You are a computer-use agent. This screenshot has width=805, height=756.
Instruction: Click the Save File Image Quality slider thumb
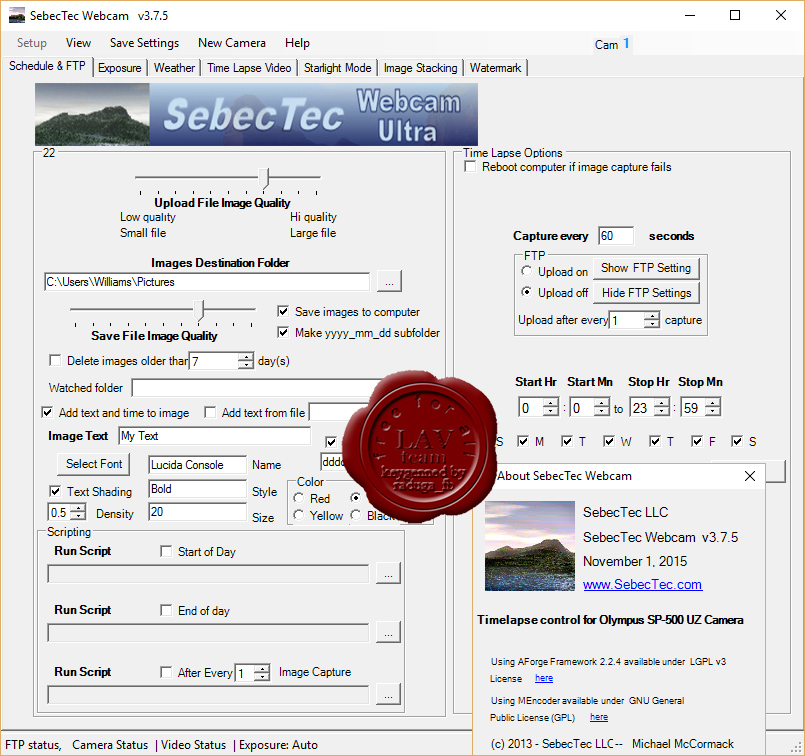199,310
